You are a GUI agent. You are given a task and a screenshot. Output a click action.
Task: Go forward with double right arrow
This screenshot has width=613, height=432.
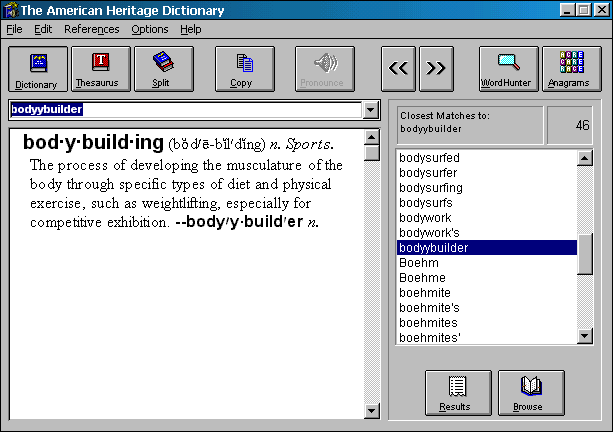(436, 69)
